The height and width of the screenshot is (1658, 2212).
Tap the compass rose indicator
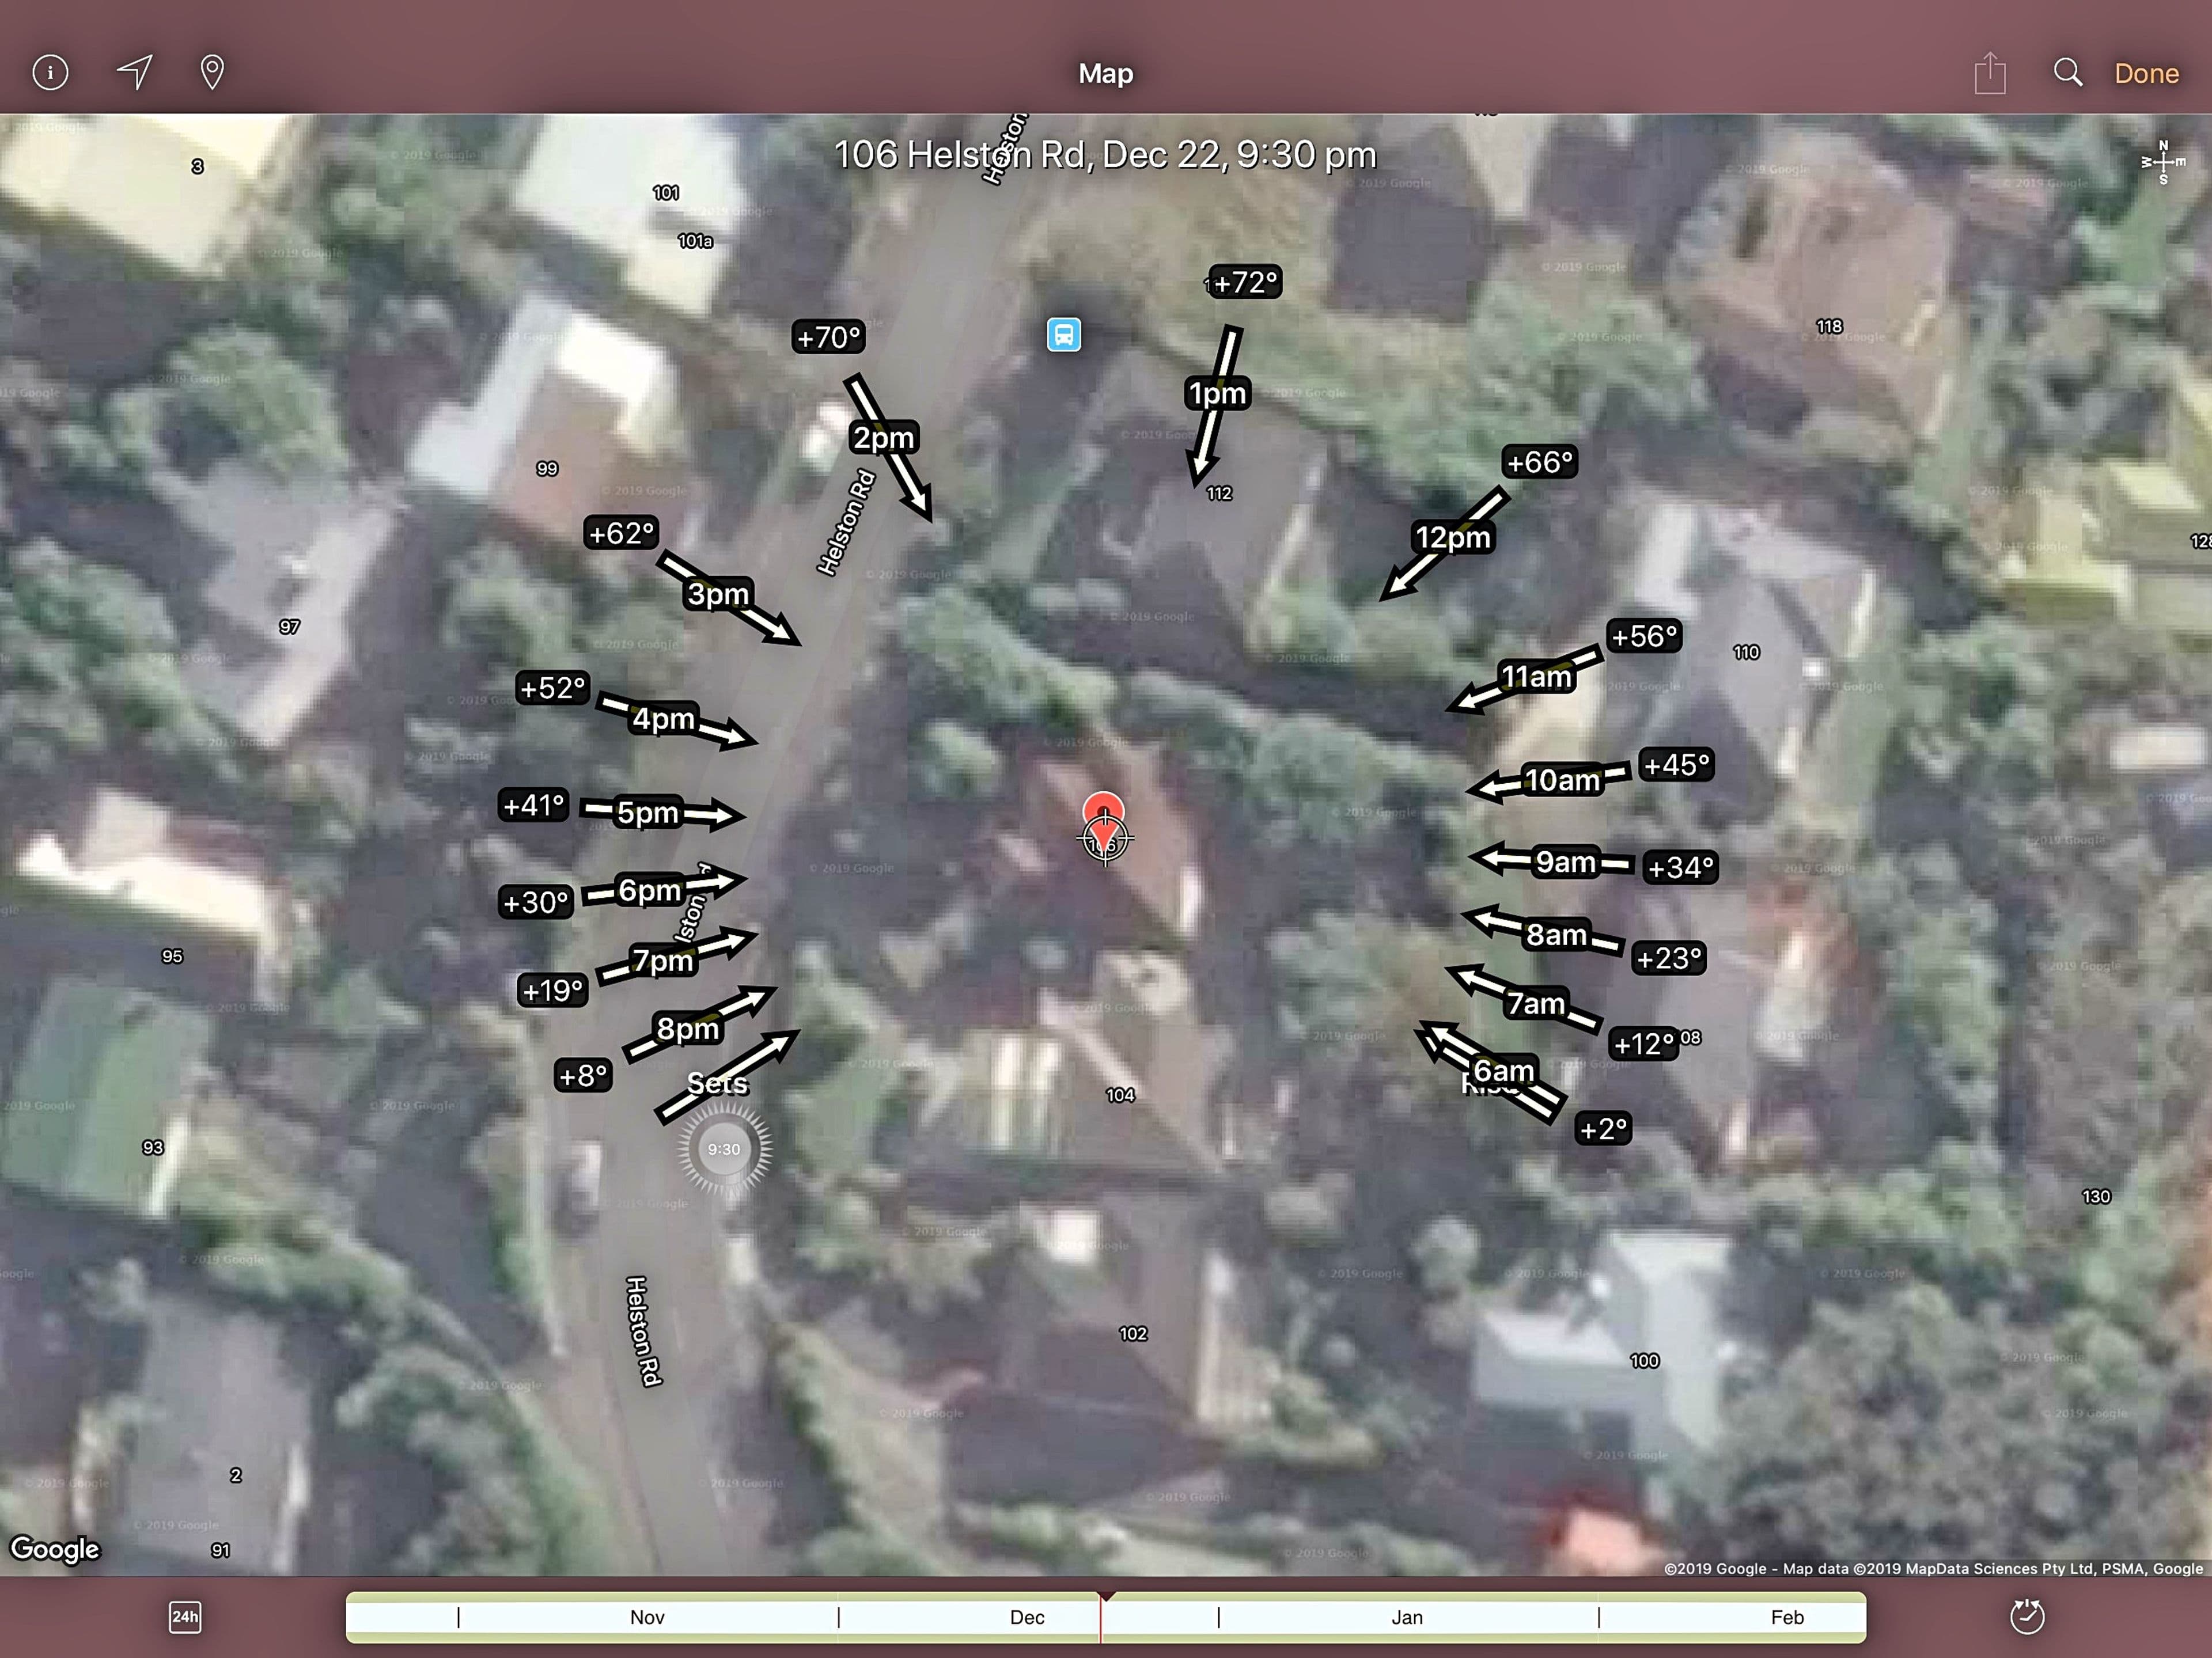pyautogui.click(x=2163, y=162)
